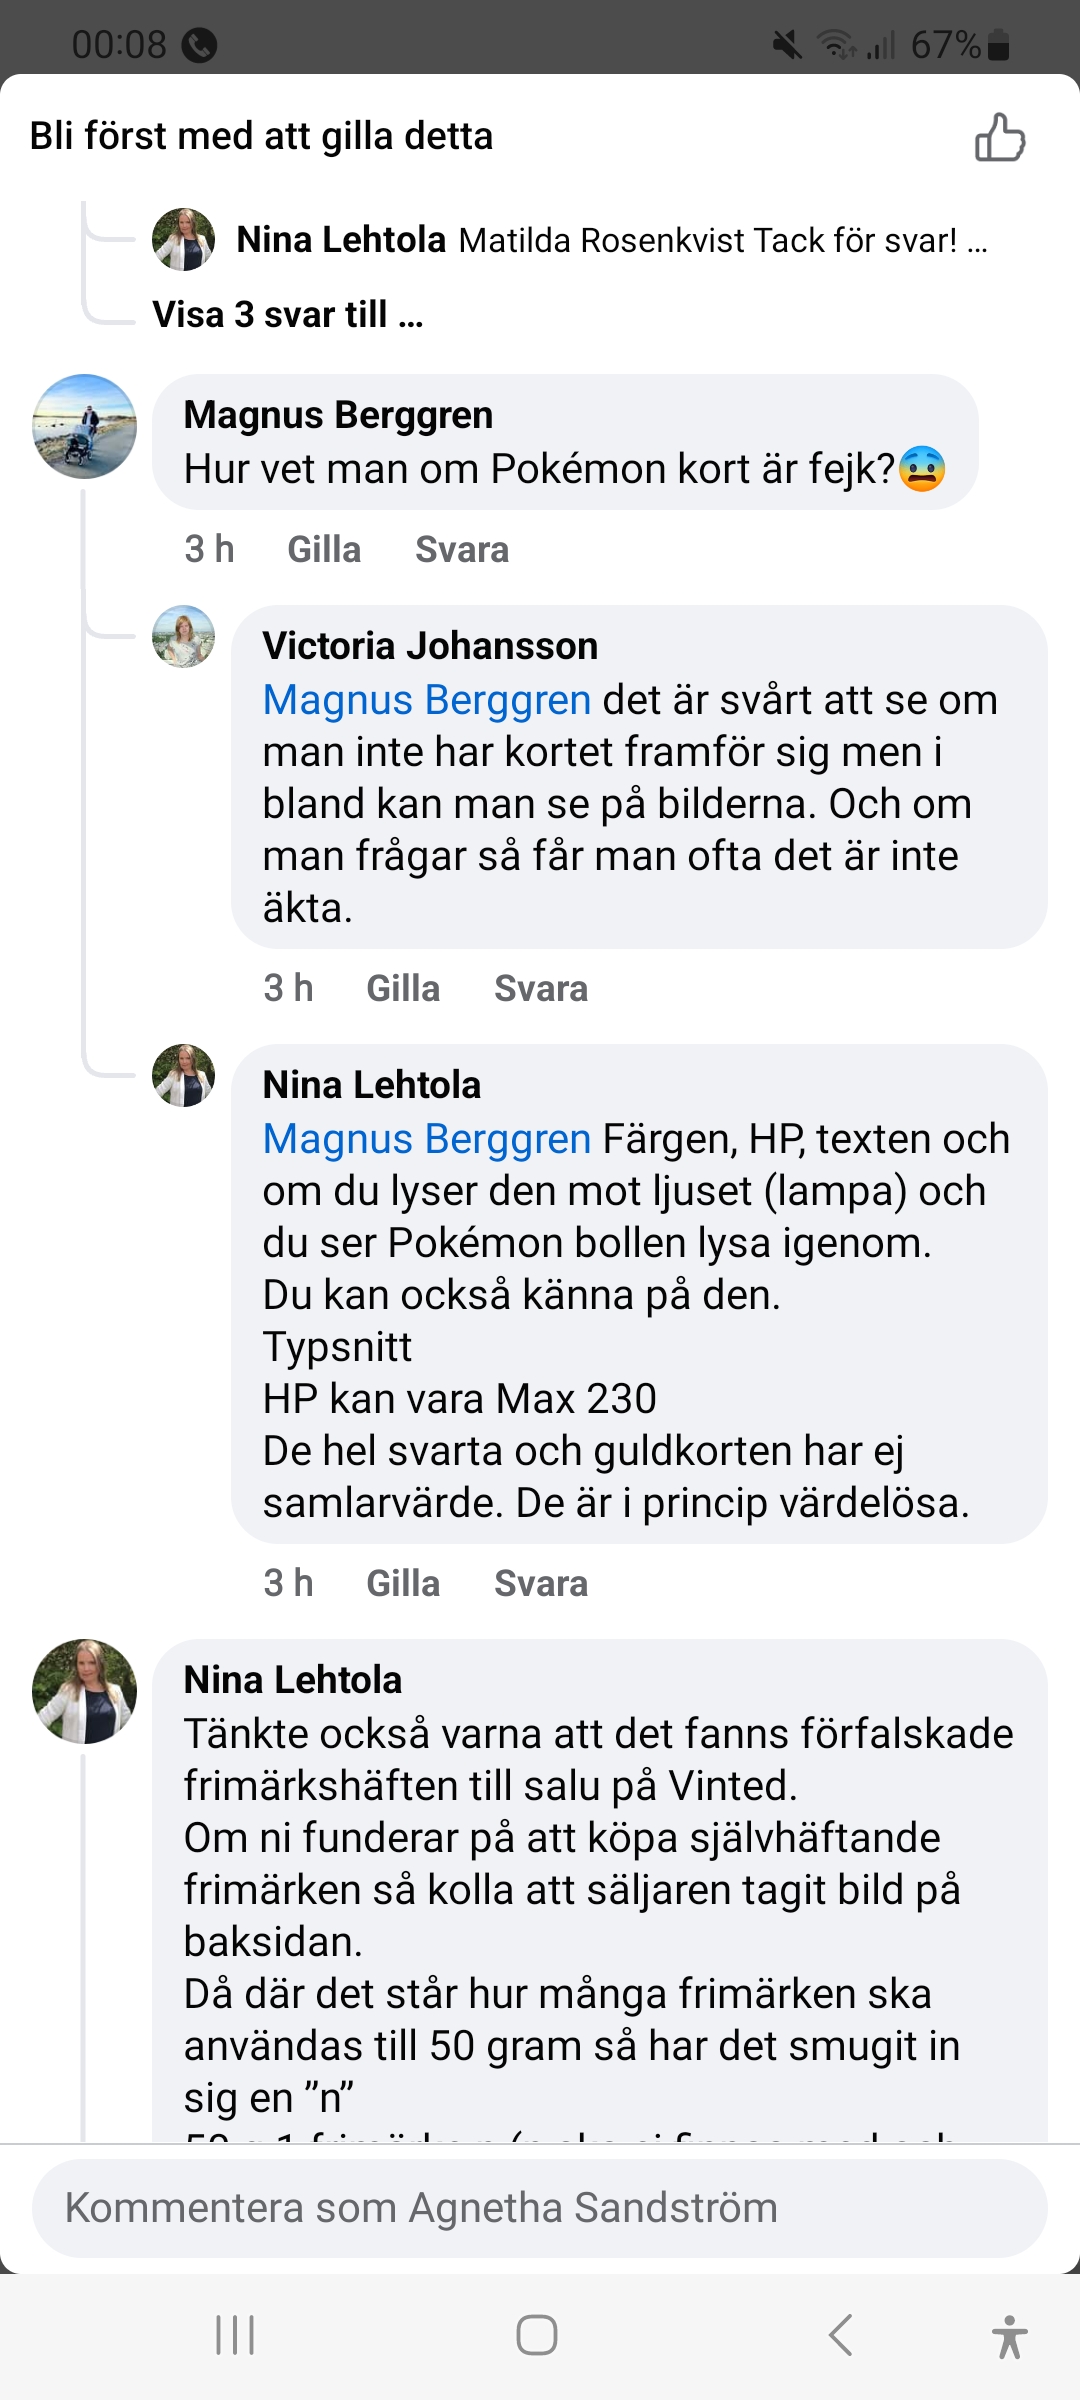The width and height of the screenshot is (1080, 2400).
Task: Tap the thumbs-up like icon at top
Action: [1000, 138]
